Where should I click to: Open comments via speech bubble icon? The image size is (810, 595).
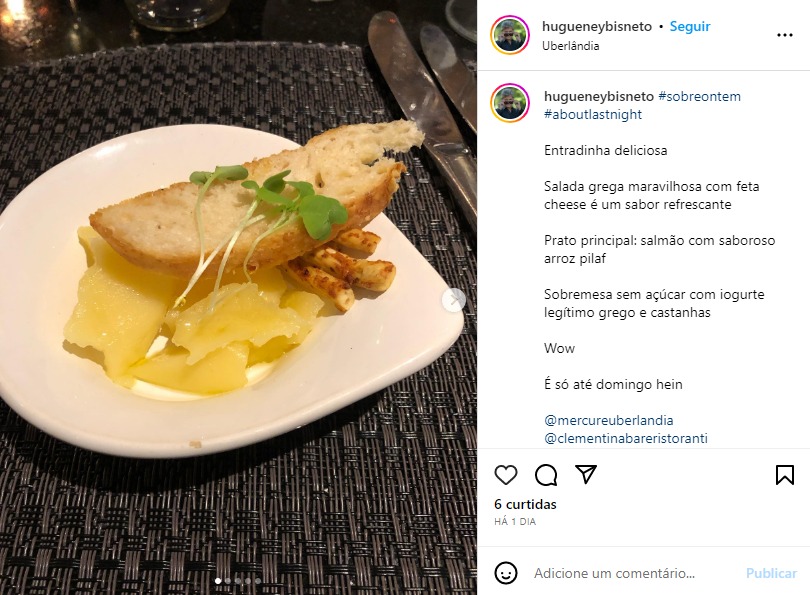click(x=546, y=475)
